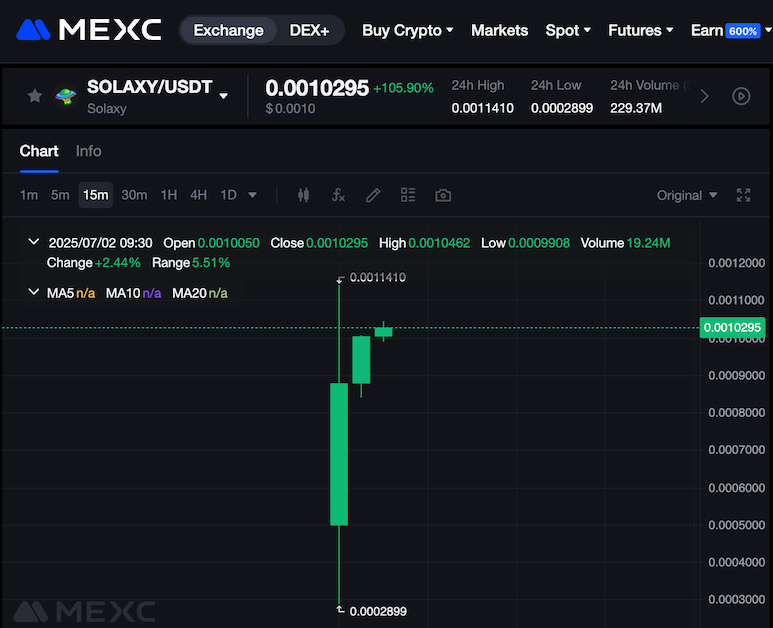Select 1m timeframe
The image size is (773, 628).
point(29,195)
